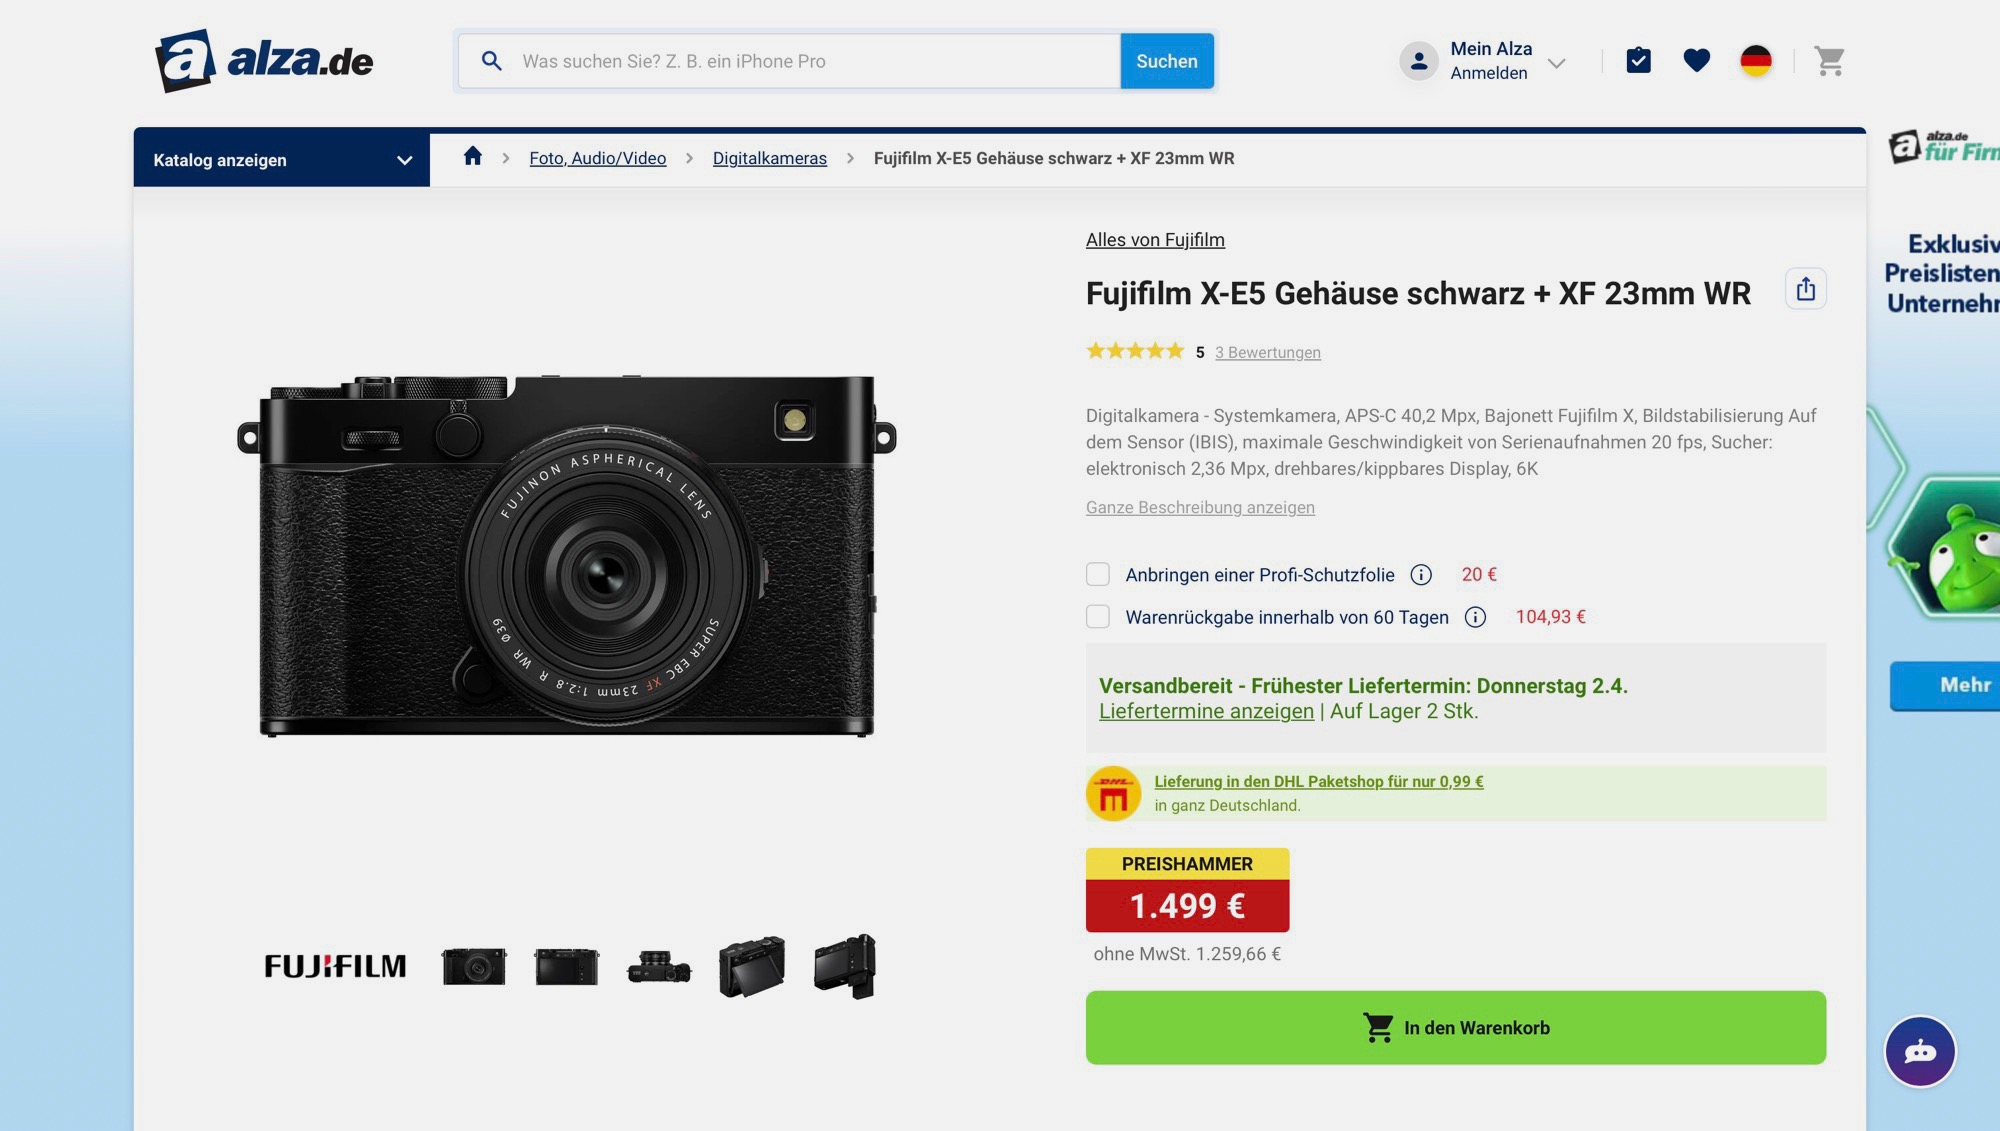Add product with In den Warenkorb

pos(1455,1028)
